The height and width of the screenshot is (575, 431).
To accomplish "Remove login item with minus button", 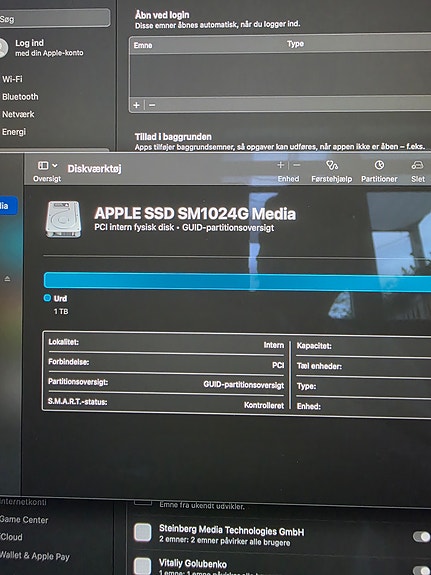I will (x=152, y=105).
